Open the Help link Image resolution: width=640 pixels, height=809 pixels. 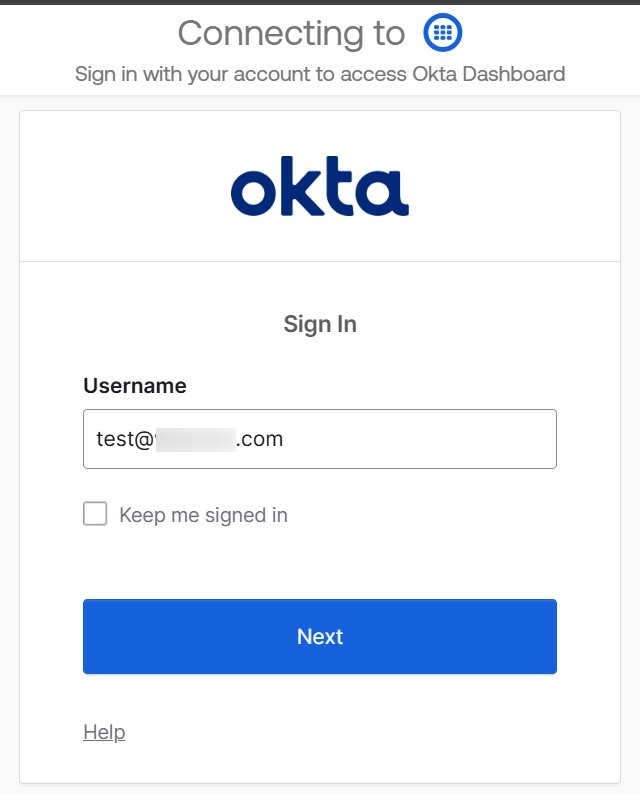tap(103, 731)
